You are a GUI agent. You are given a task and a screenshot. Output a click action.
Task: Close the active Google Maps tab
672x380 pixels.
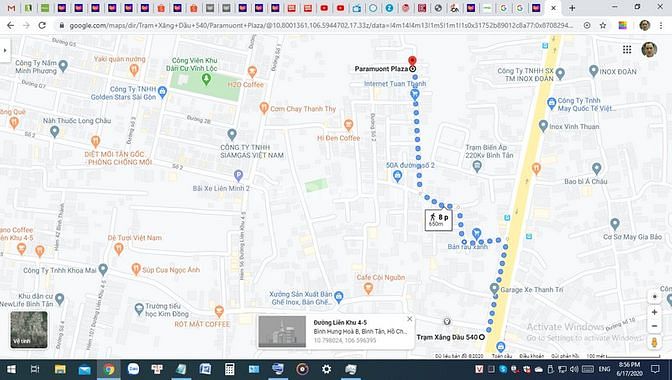click(x=553, y=8)
